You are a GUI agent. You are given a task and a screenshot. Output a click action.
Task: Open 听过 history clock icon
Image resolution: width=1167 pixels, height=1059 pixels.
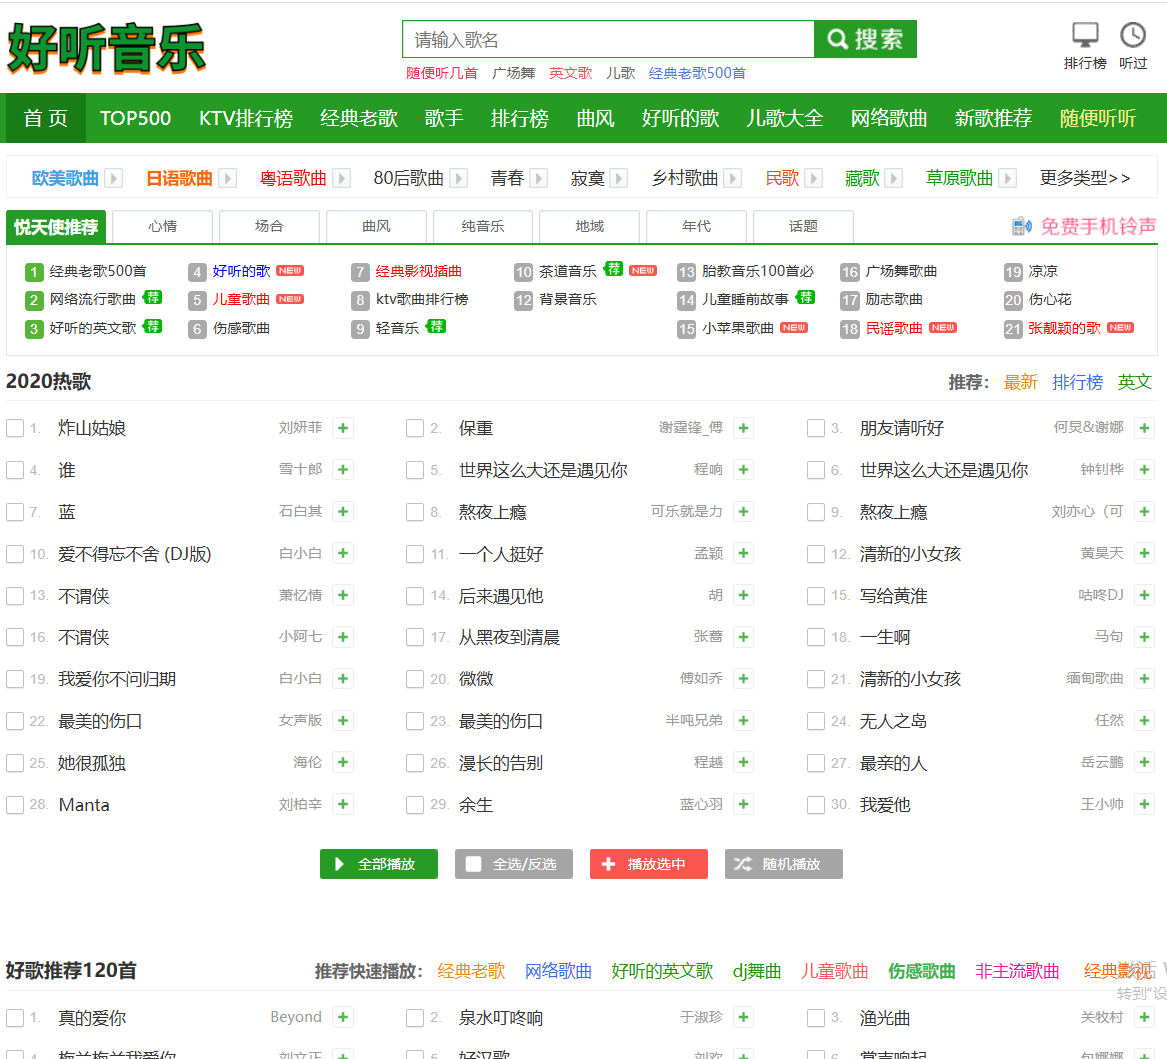point(1133,36)
